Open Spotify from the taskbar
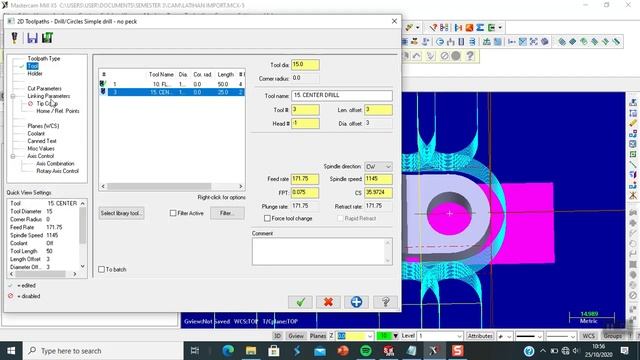The width and height of the screenshot is (640, 360). click(x=366, y=351)
